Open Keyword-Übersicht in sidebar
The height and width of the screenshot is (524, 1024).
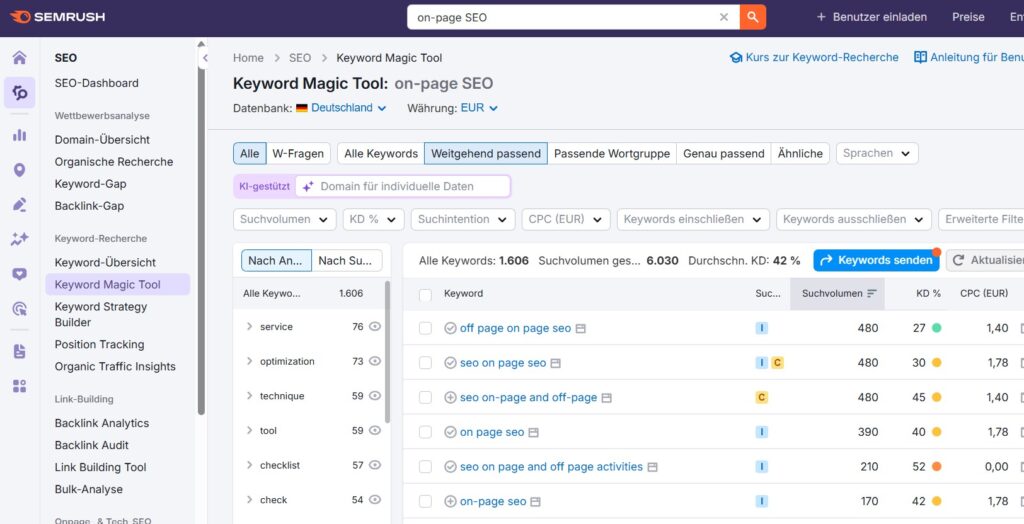(105, 263)
